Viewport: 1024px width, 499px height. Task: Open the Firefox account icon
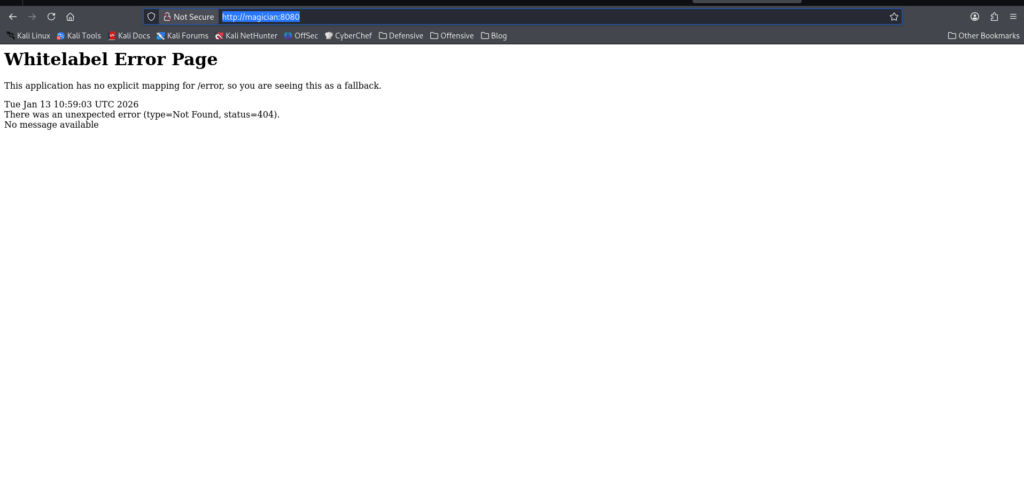coord(975,17)
